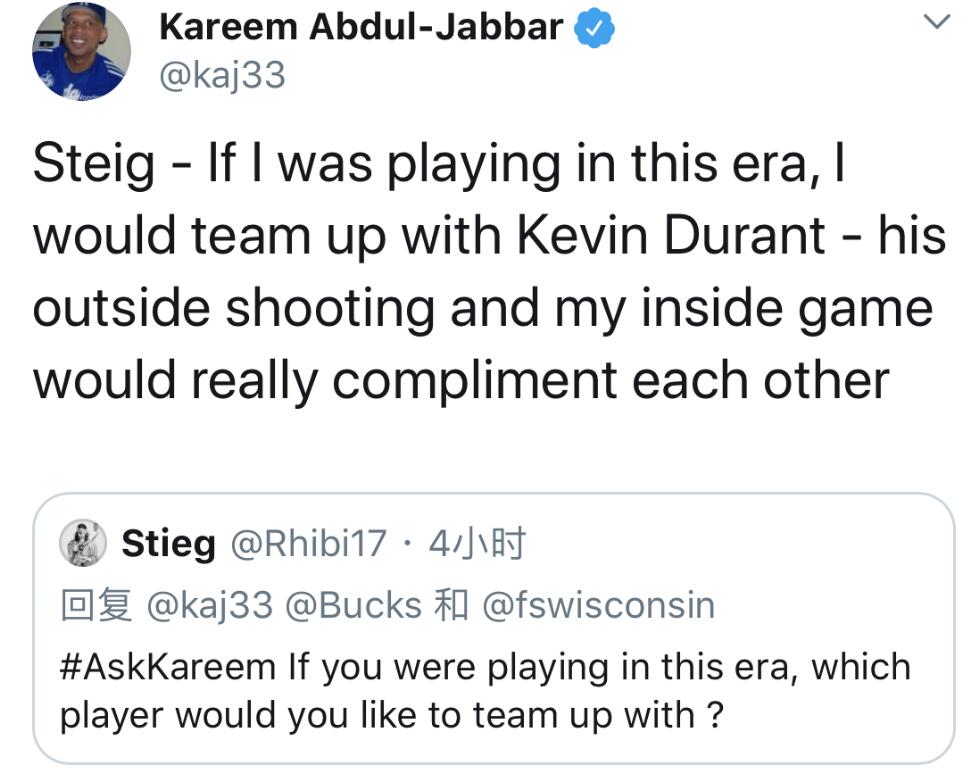Click the blue verified badge
This screenshot has height=775, width=969.
pyautogui.click(x=596, y=29)
